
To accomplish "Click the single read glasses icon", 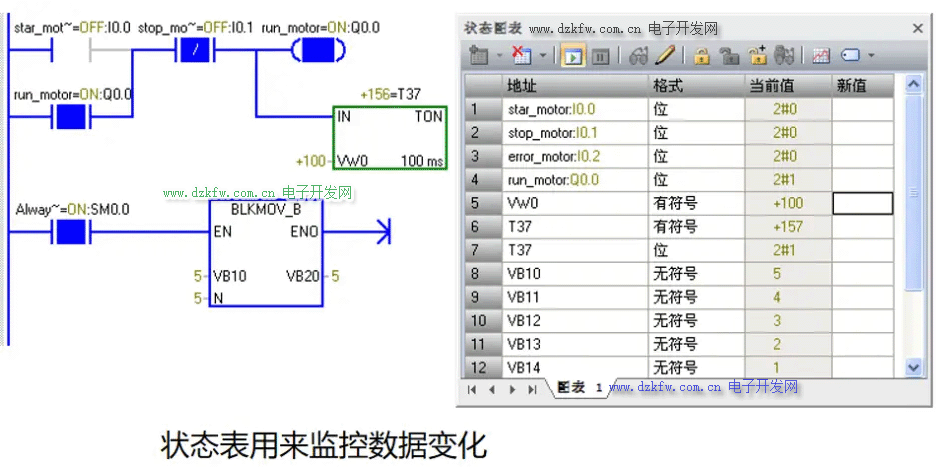I will [x=638, y=56].
